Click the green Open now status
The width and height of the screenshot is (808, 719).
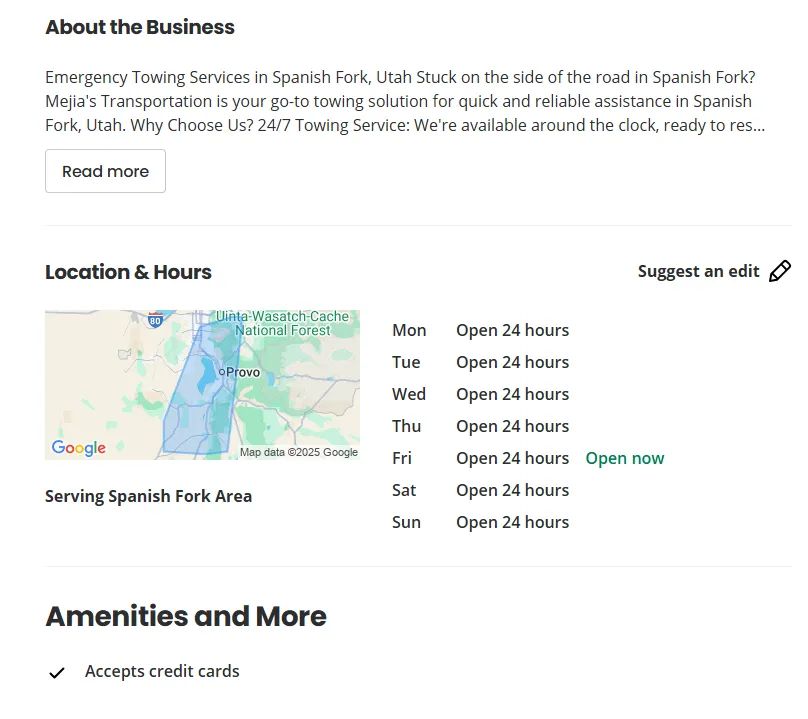[624, 458]
